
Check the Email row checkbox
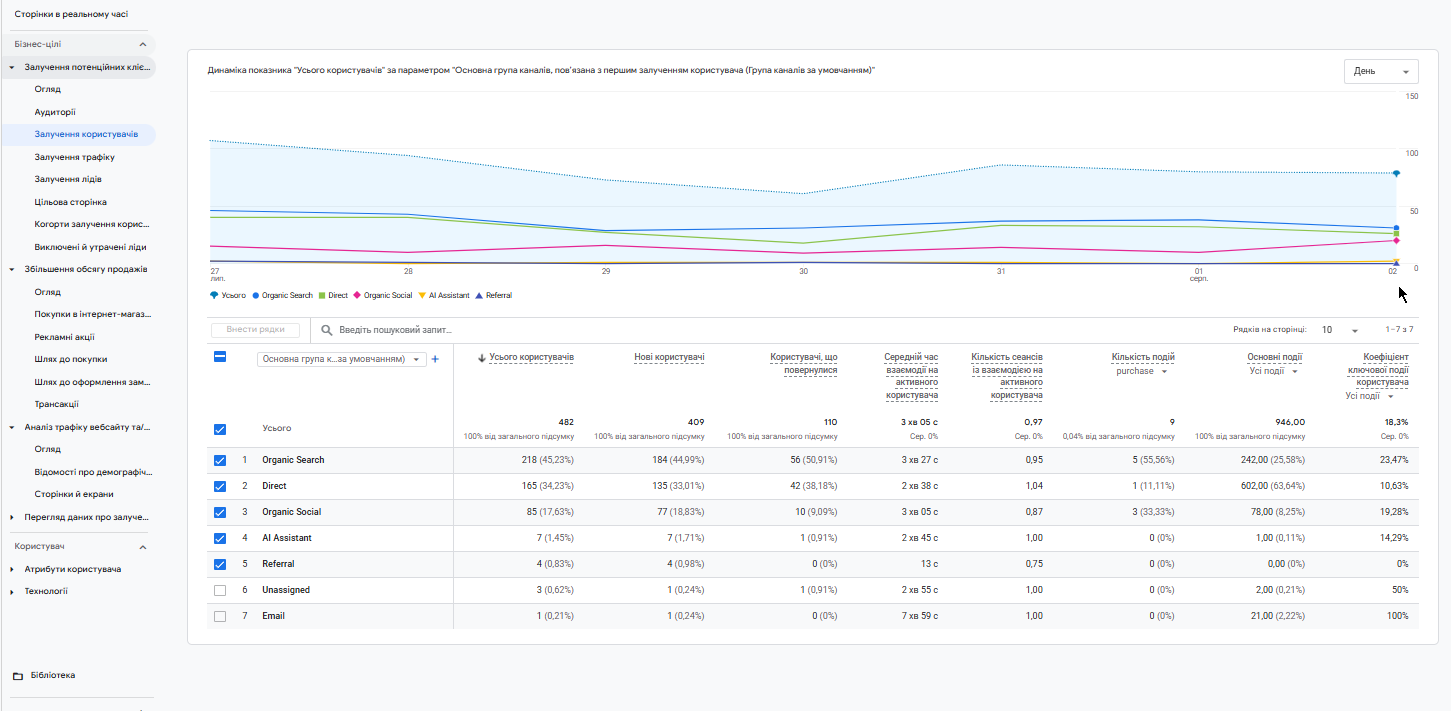coord(220,616)
